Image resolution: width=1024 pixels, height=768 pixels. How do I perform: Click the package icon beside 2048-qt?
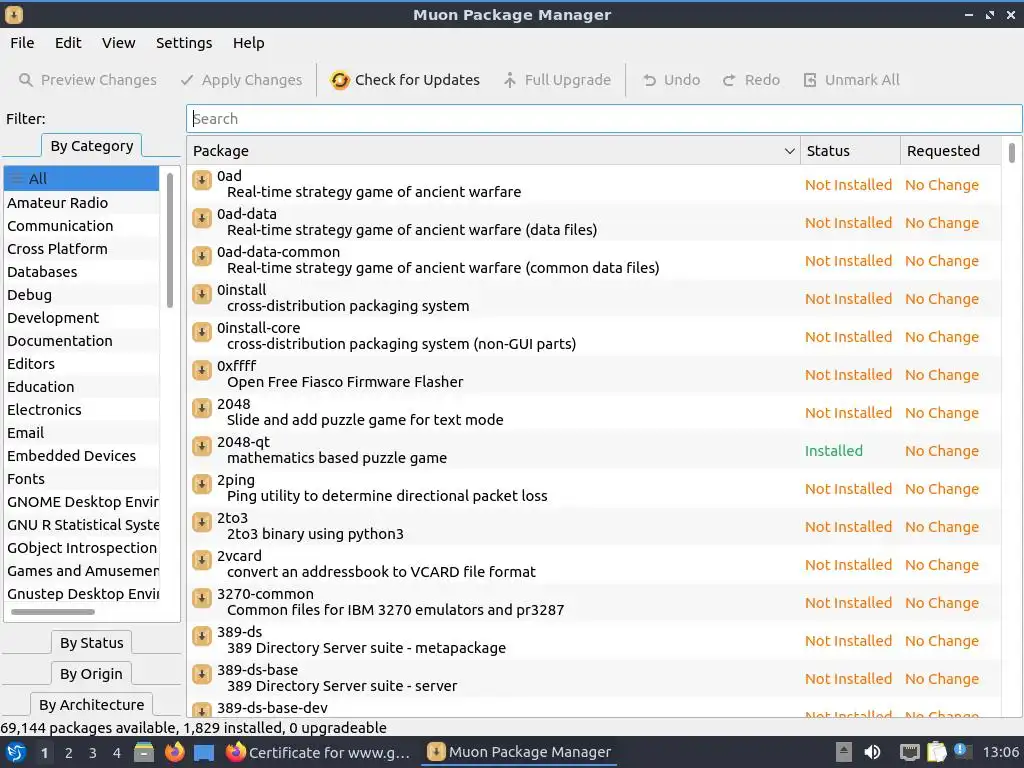[202, 446]
